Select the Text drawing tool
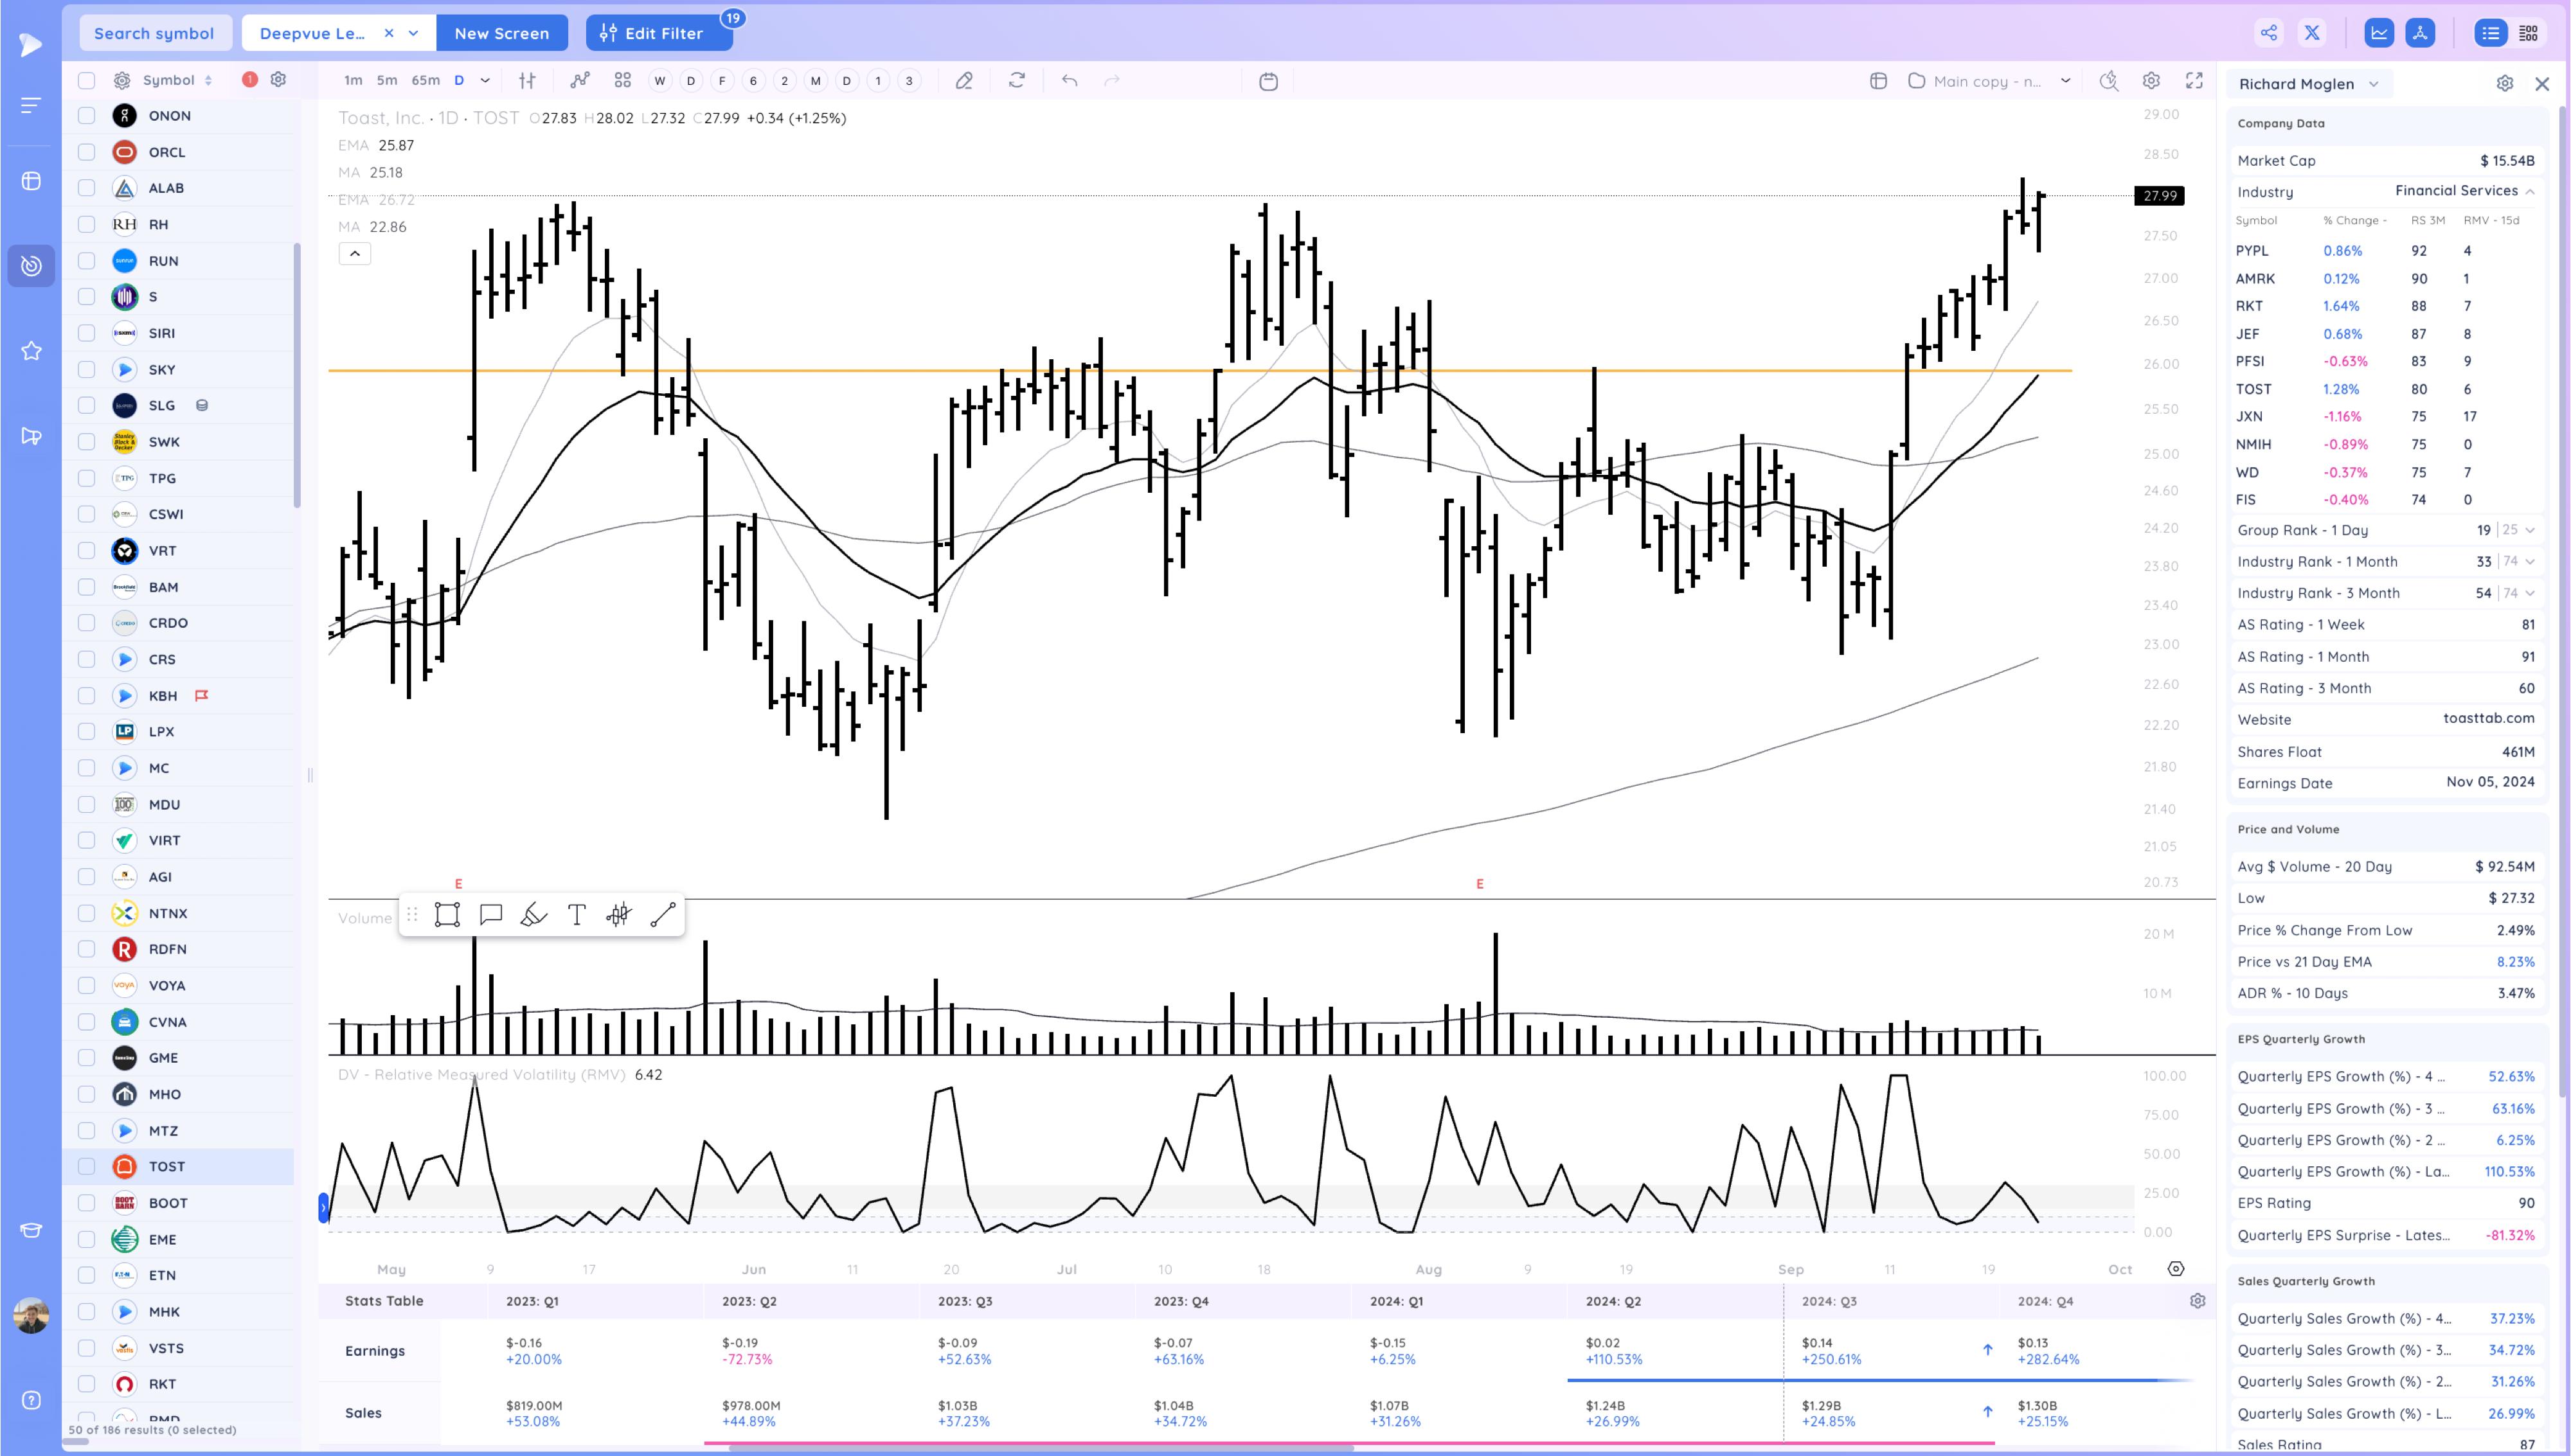The height and width of the screenshot is (1456, 2571). (x=576, y=914)
